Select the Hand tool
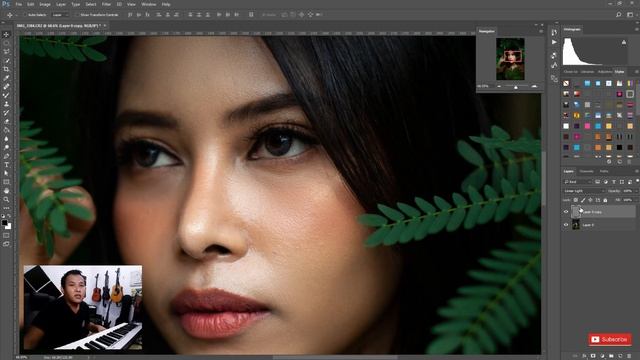This screenshot has height=360, width=640. [6, 191]
